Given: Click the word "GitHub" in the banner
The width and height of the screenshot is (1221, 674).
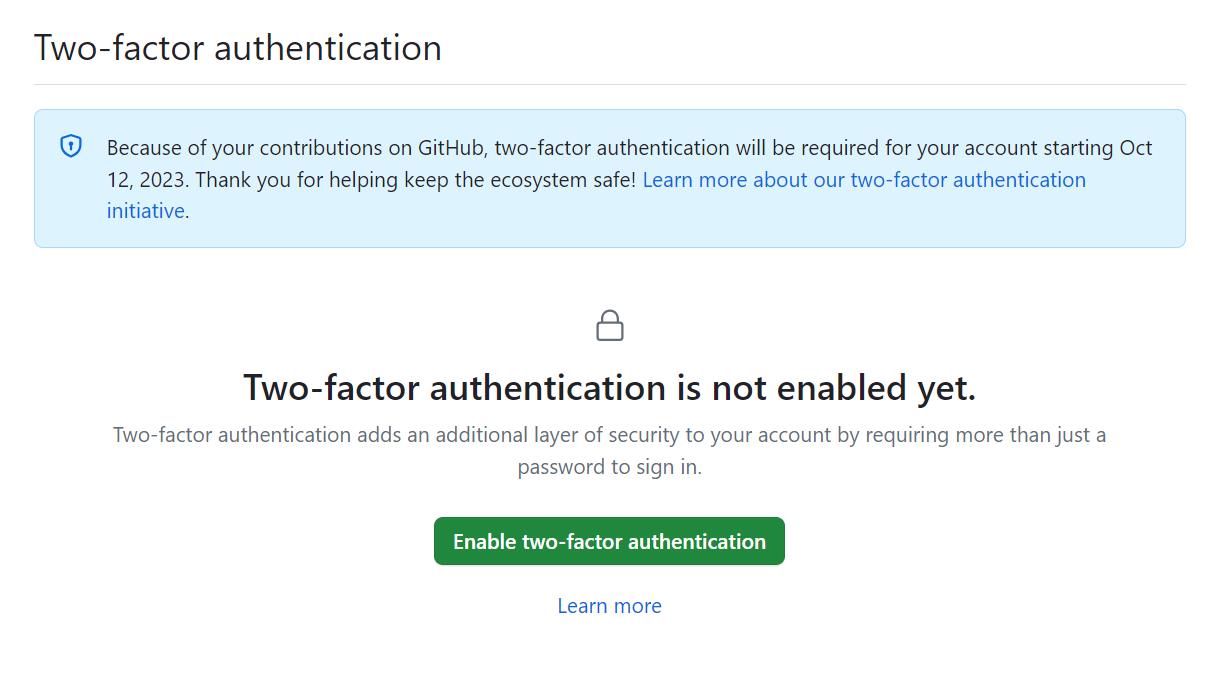Looking at the screenshot, I should [x=450, y=148].
